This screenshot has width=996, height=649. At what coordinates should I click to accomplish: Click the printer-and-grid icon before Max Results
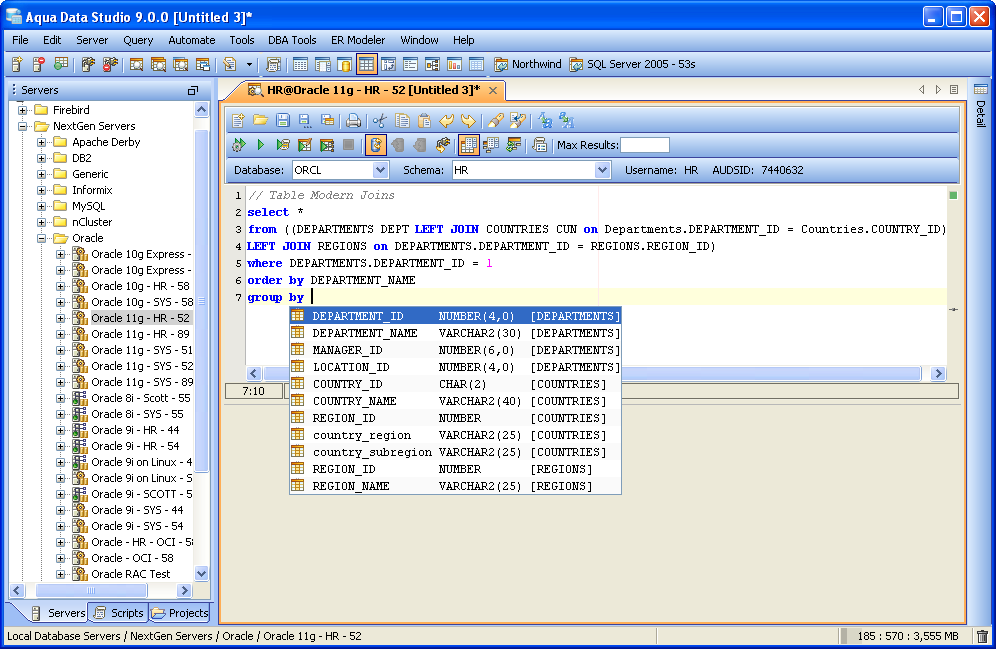tap(540, 145)
